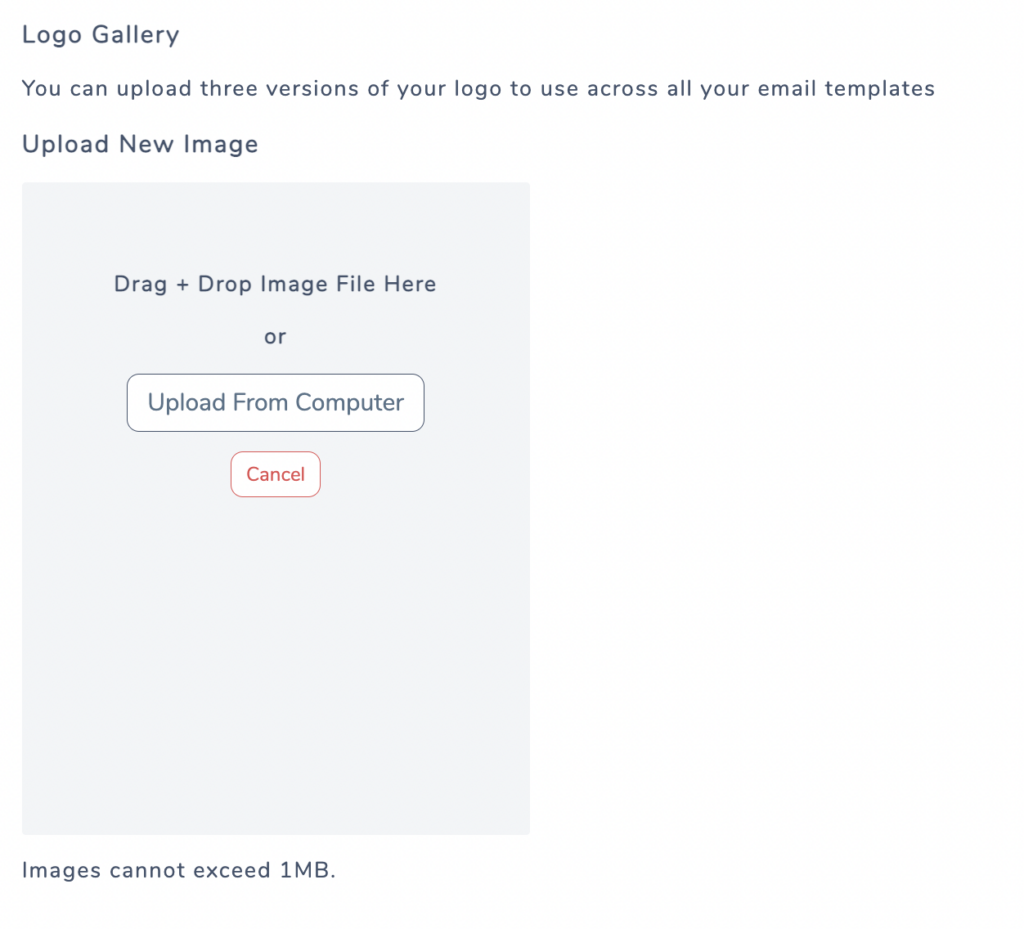Click the logo upload description sentence
This screenshot has width=1024, height=929.
point(478,88)
